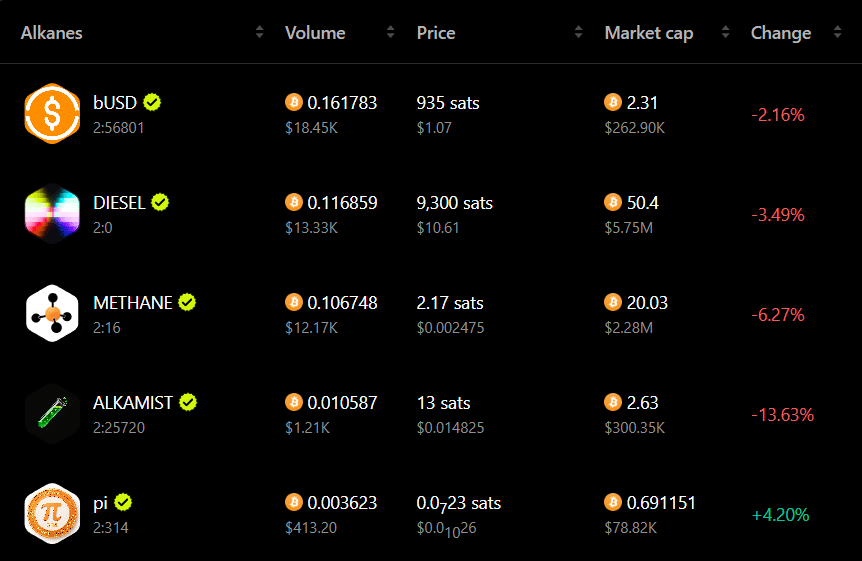Click the bUSD orange dollar token icon
Image resolution: width=862 pixels, height=561 pixels.
tap(52, 113)
